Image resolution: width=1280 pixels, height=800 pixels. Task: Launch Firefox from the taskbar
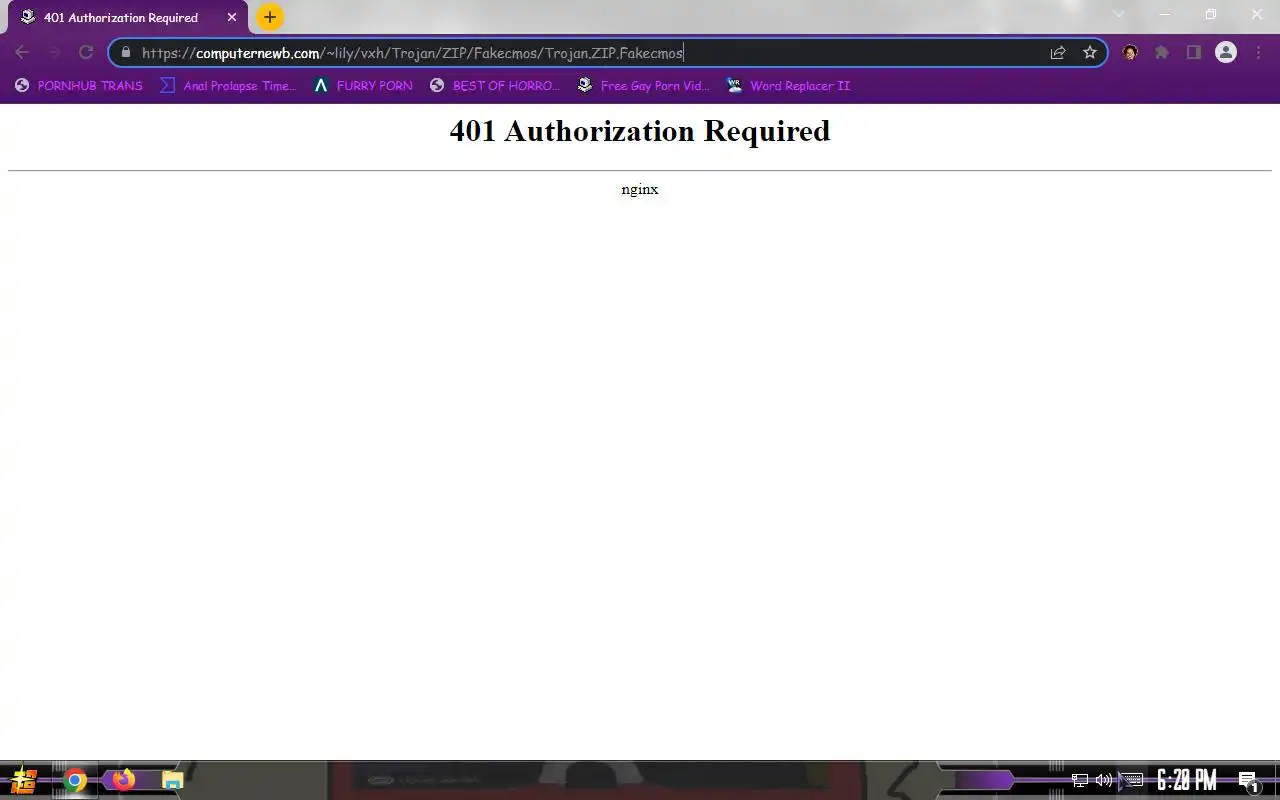pyautogui.click(x=123, y=780)
